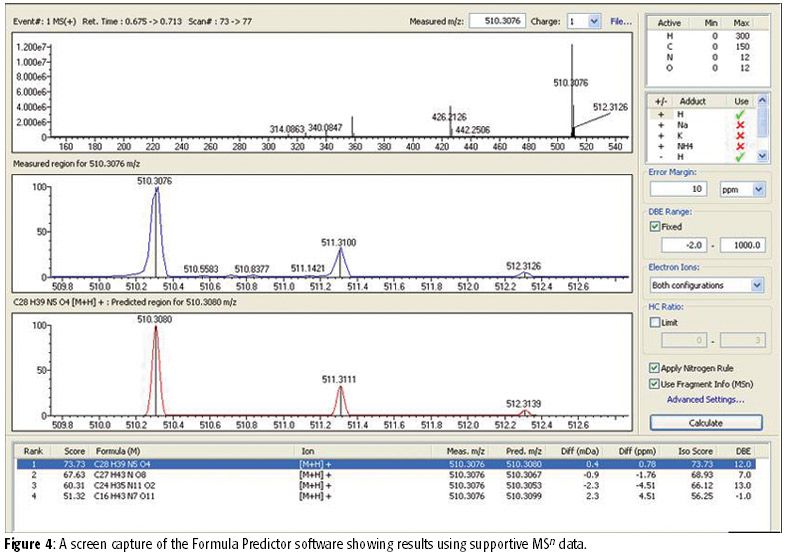Select element C row in Active table
This screenshot has height=555, width=786.
[x=707, y=47]
